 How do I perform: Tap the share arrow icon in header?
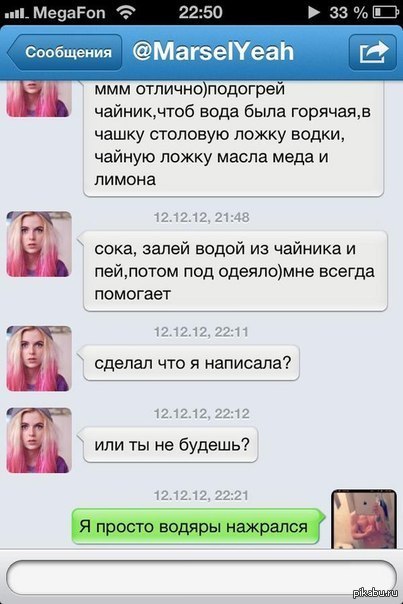click(x=373, y=52)
